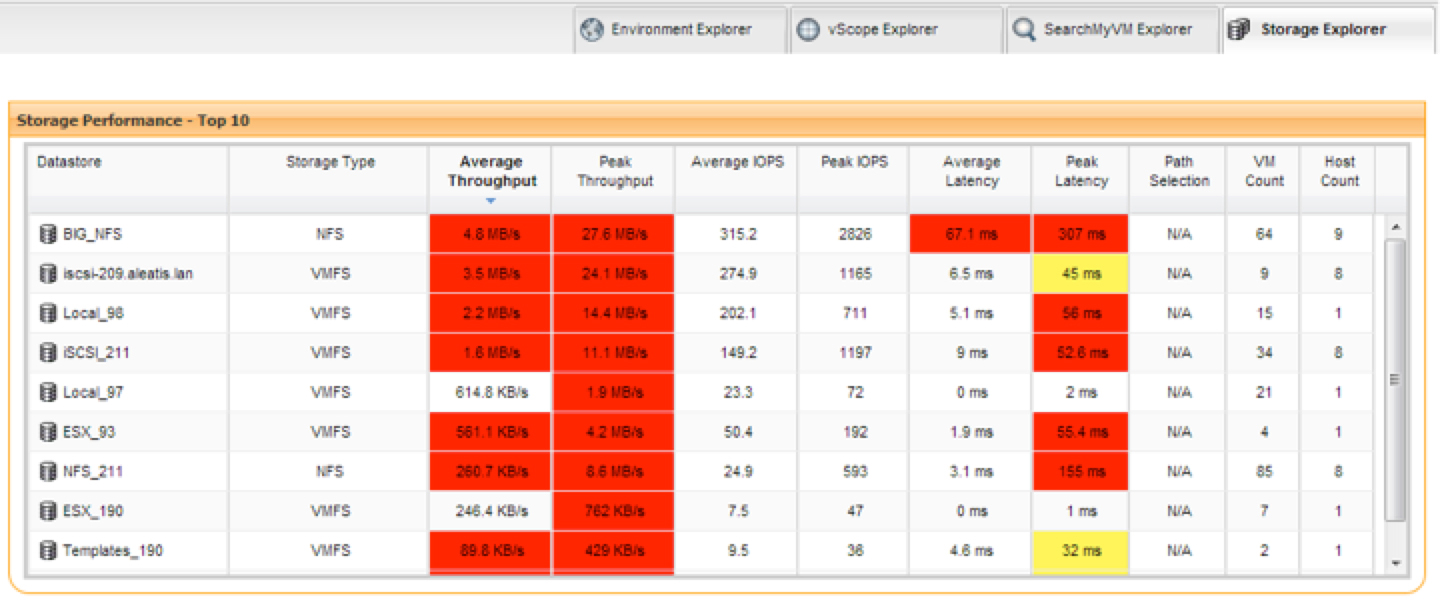
Task: Click Storage Performance - Top 10 panel title
Action: click(133, 121)
